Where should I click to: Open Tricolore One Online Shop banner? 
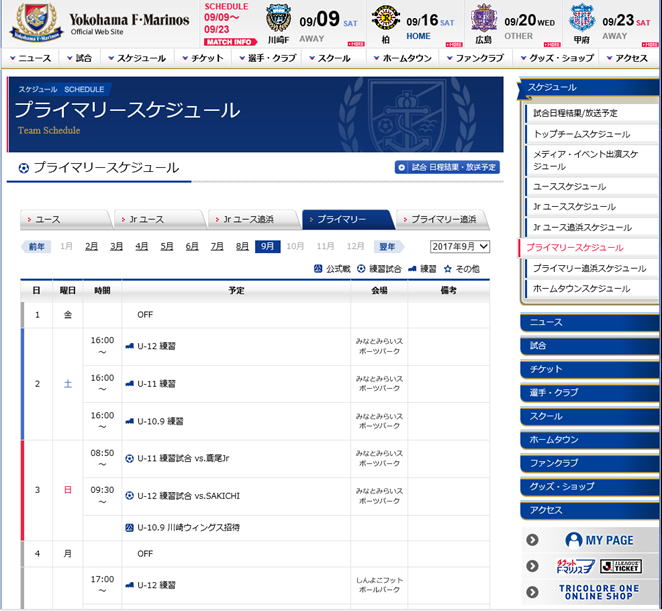[x=590, y=594]
